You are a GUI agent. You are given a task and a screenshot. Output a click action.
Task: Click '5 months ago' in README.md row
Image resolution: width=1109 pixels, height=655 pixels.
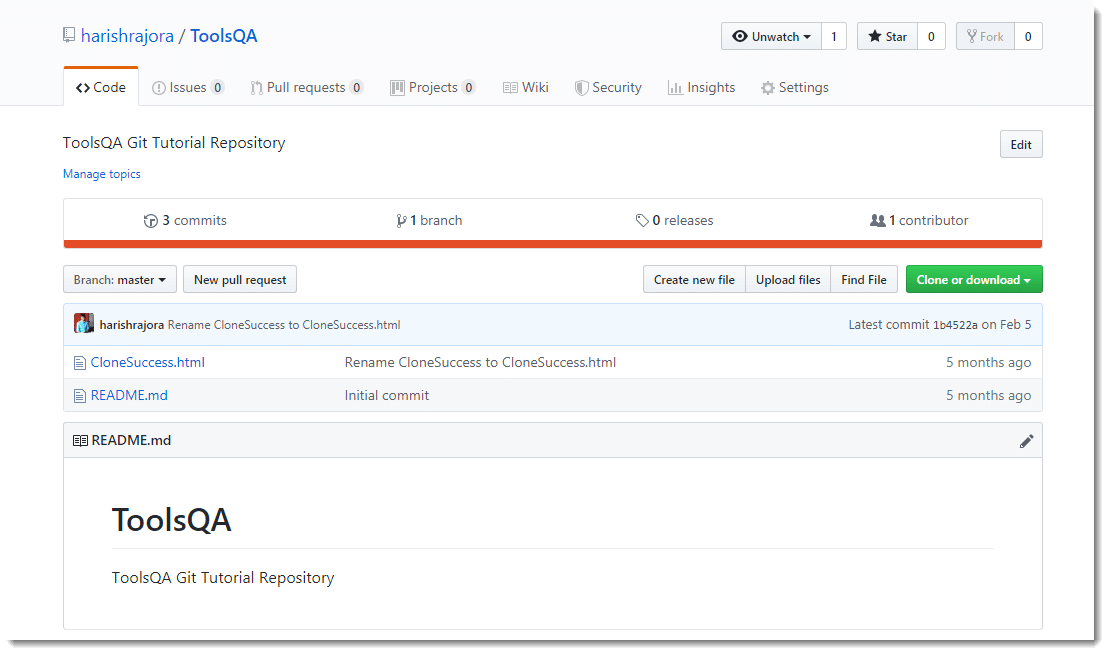[x=988, y=395]
